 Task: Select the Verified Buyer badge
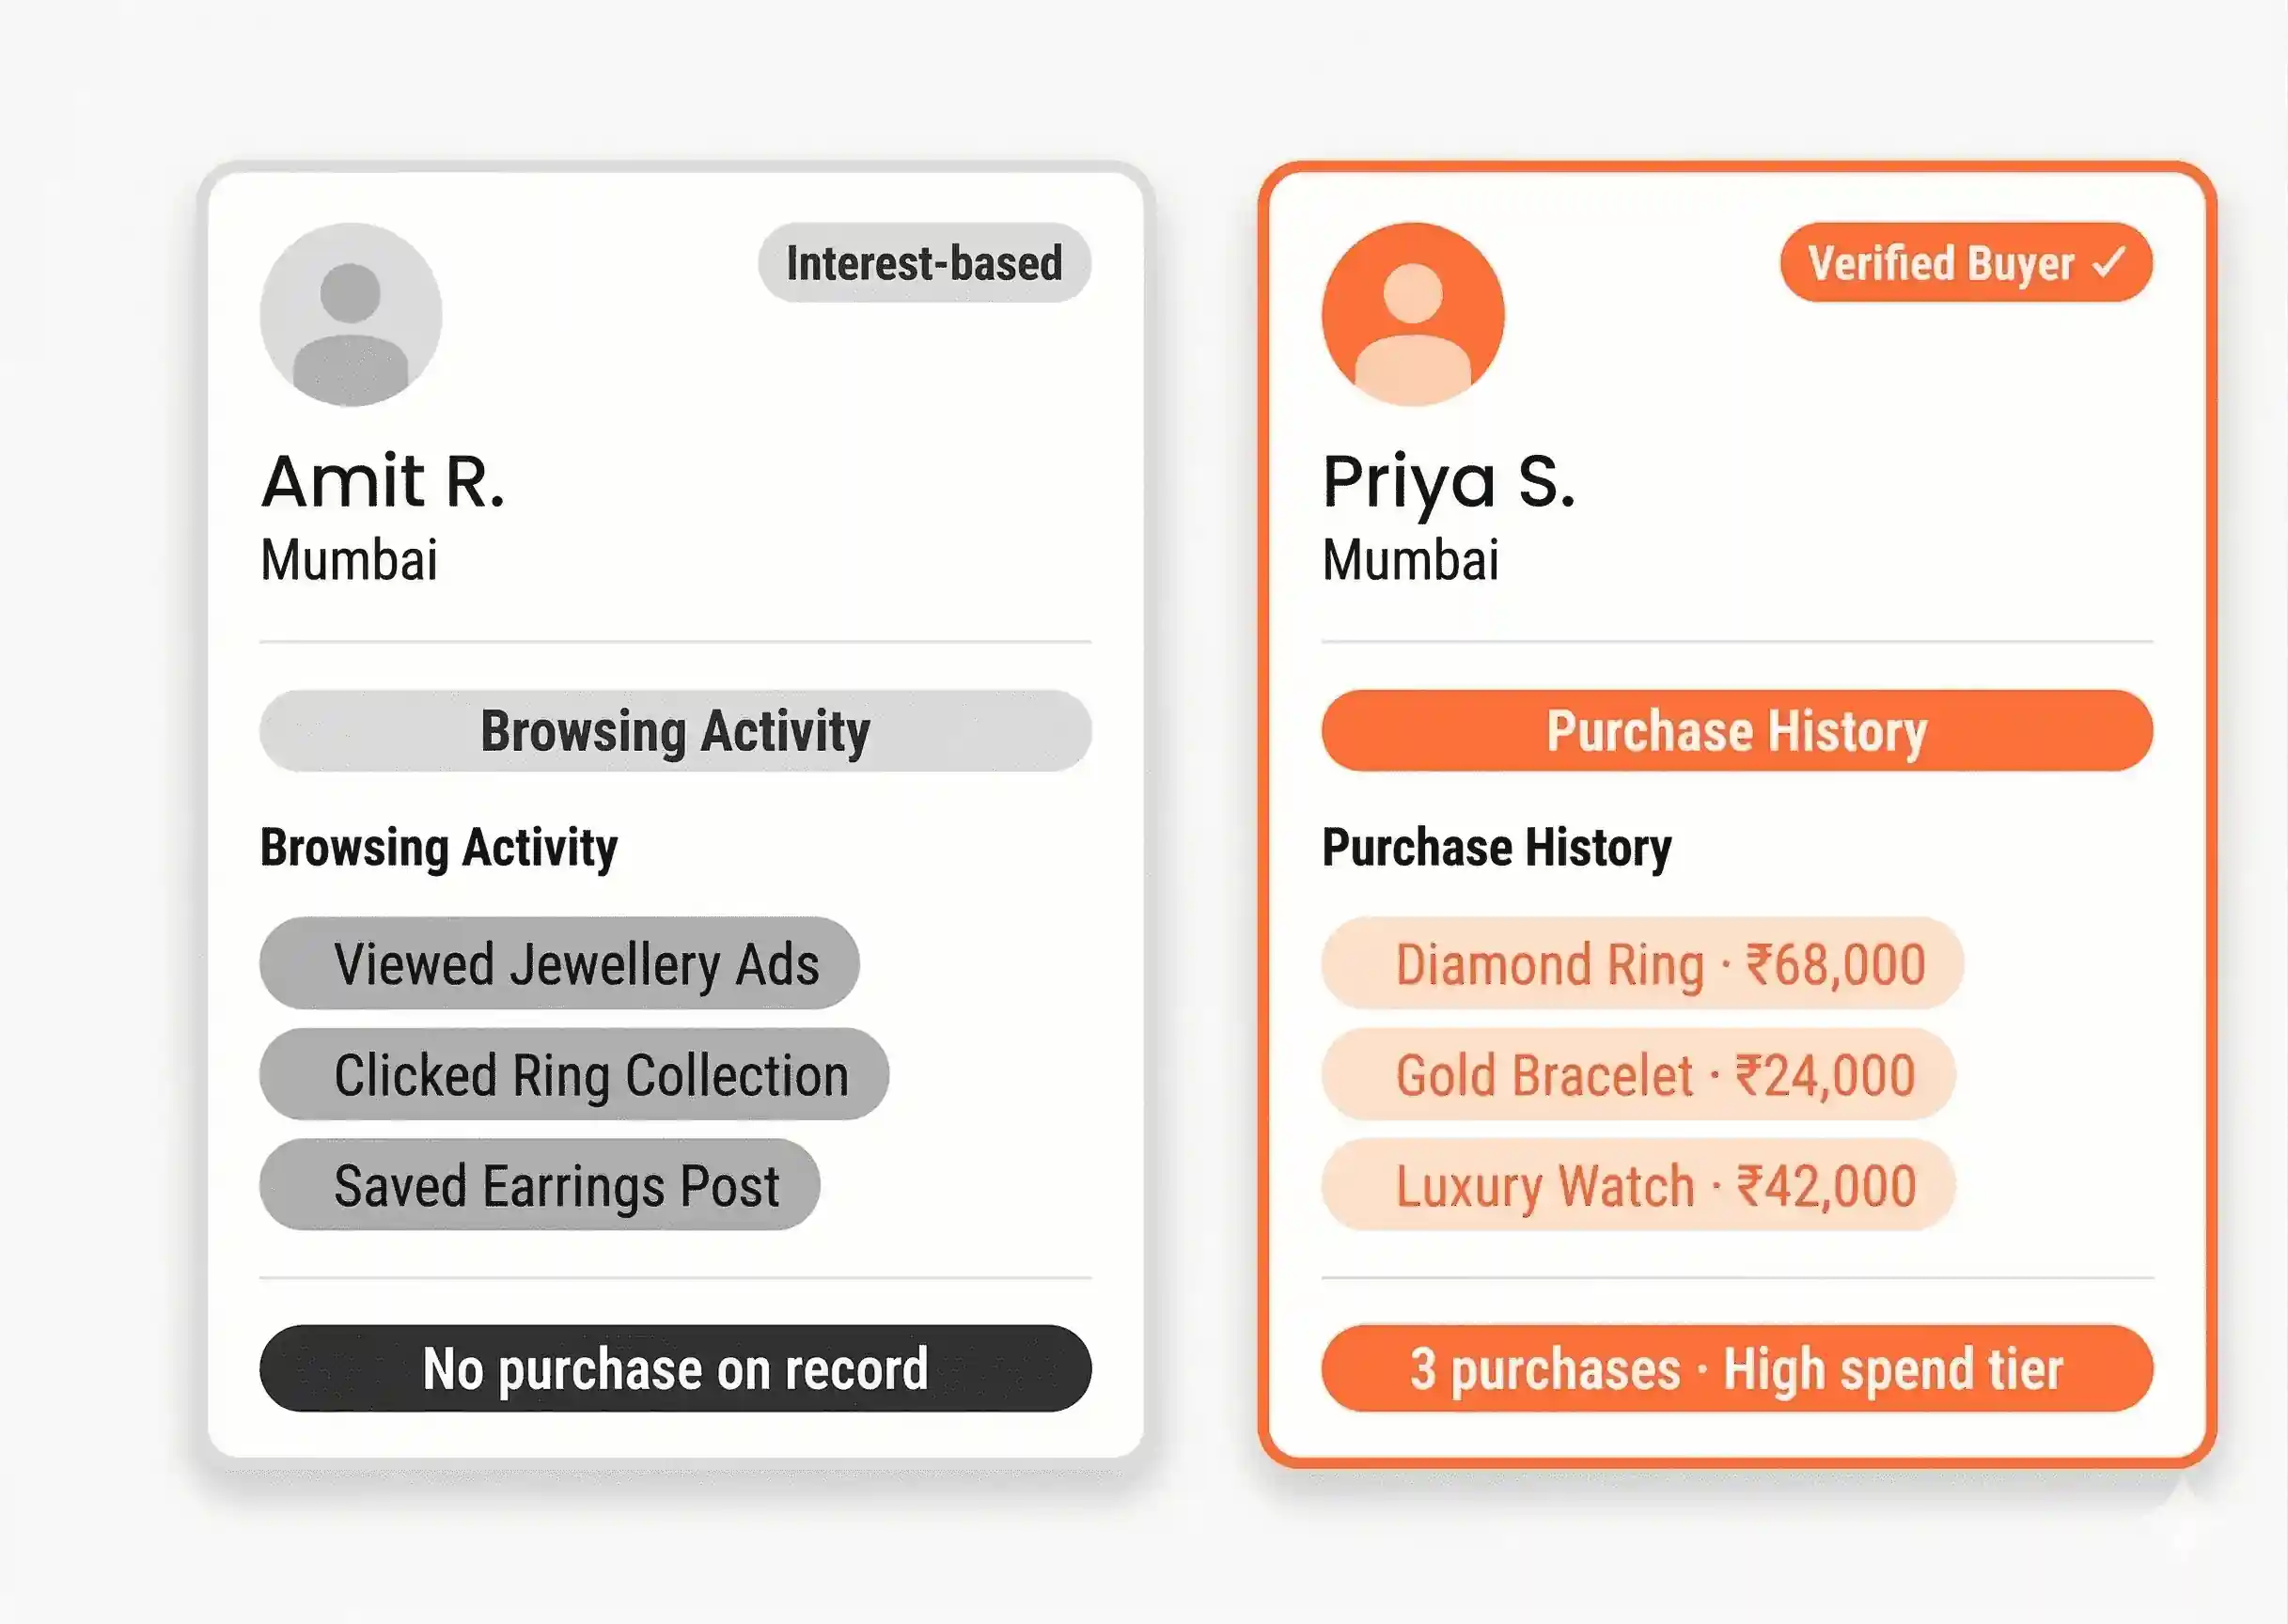(1965, 263)
